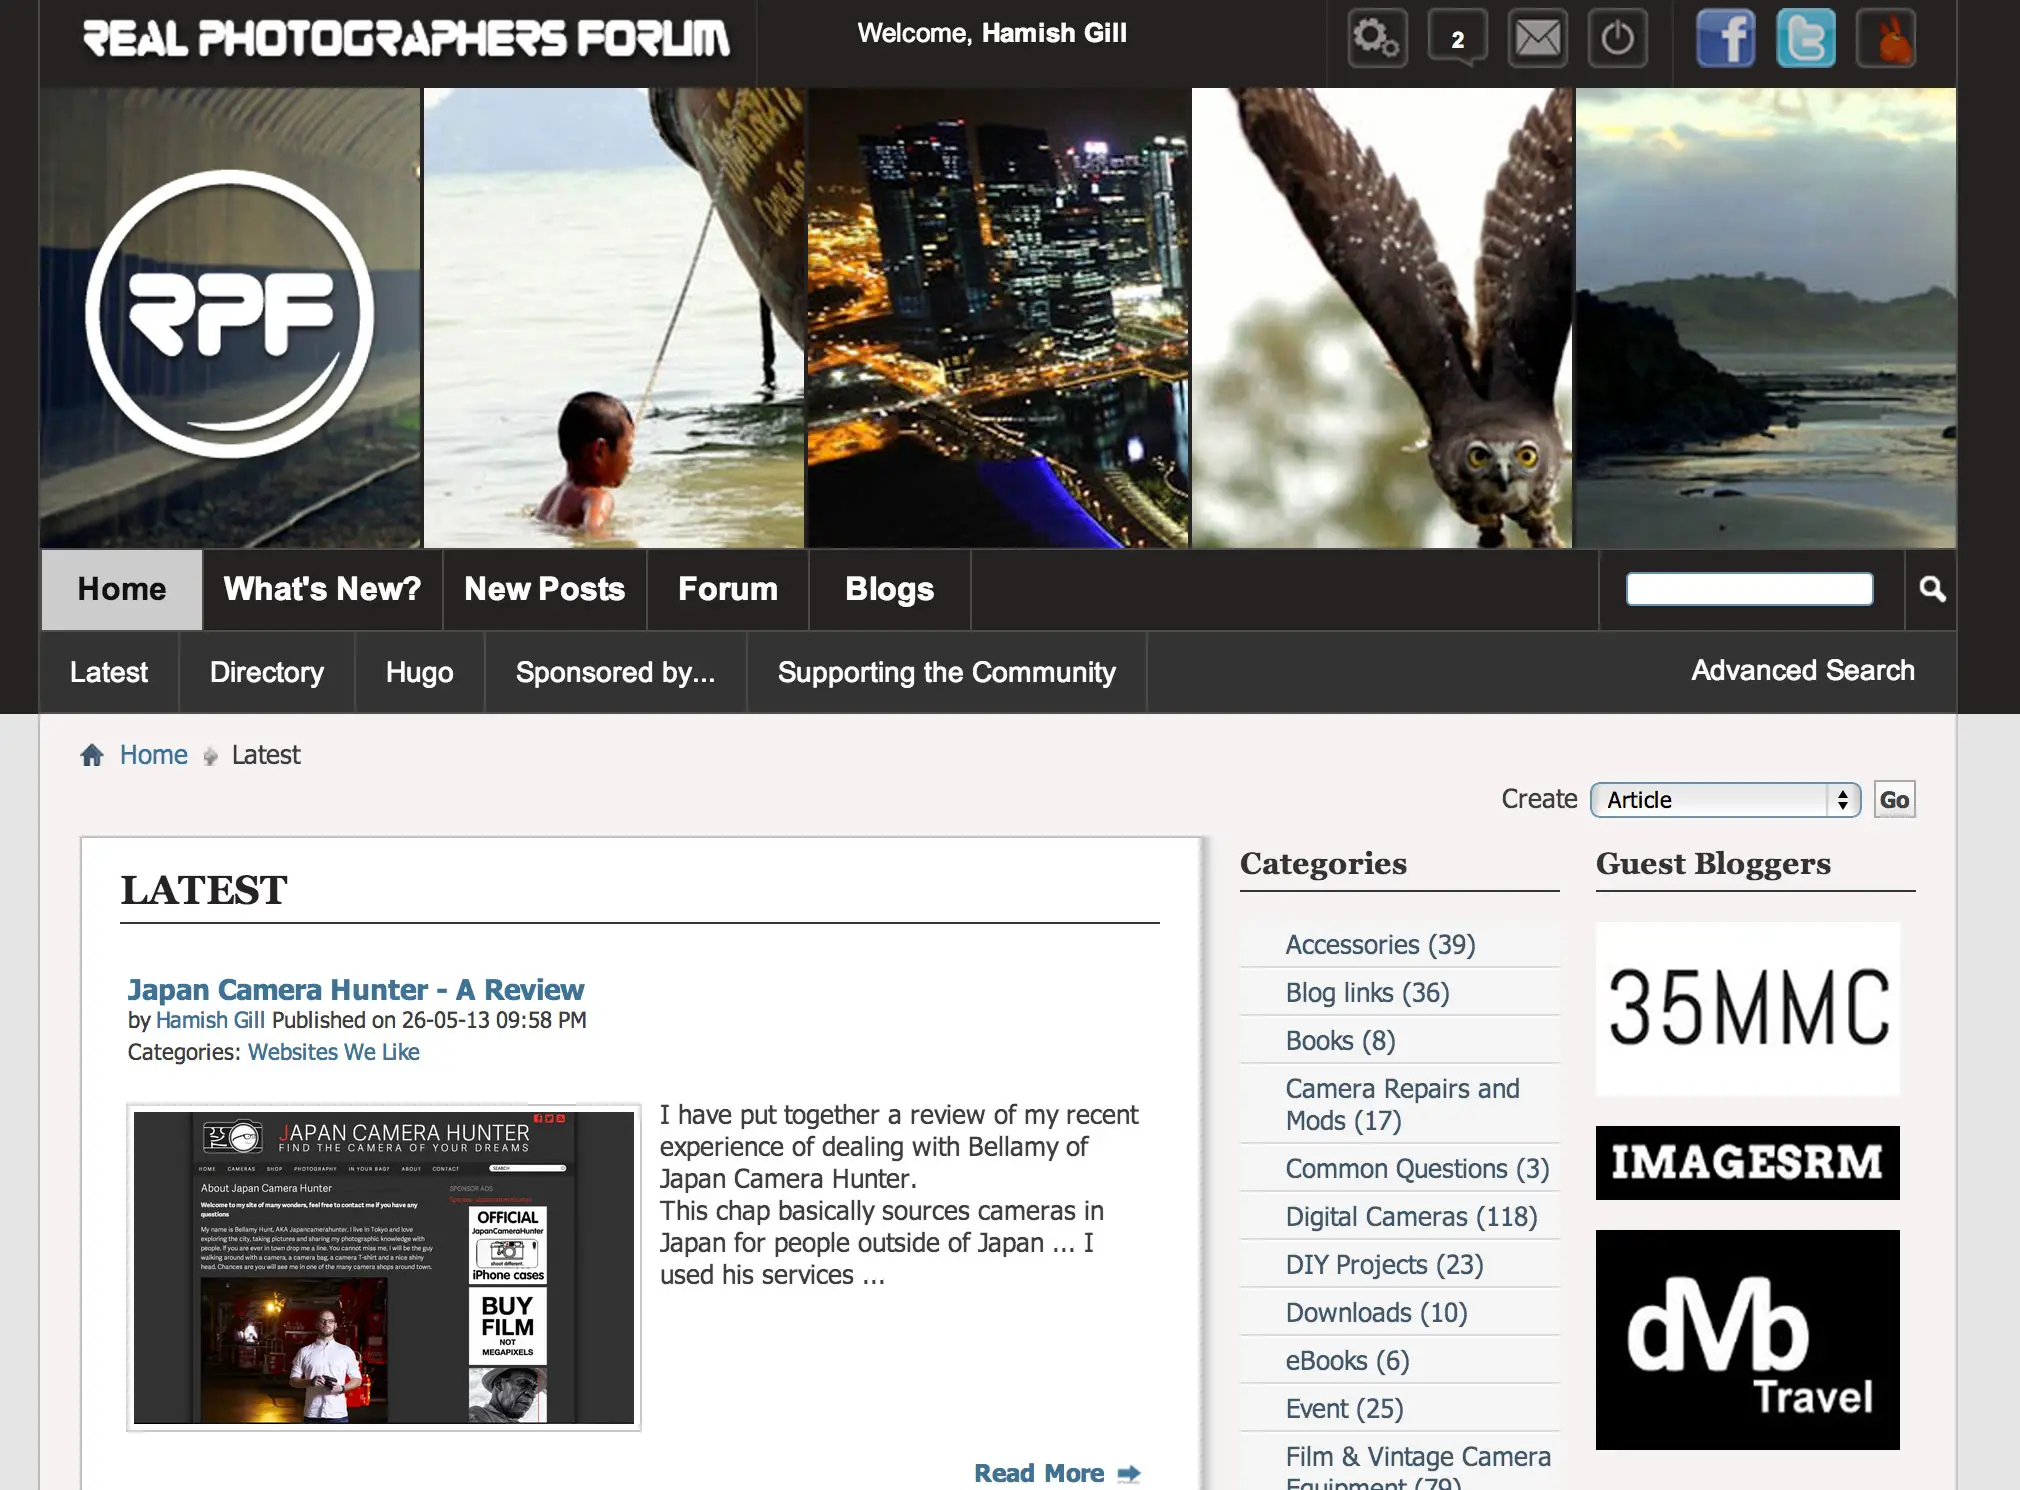
Task: Open the Directory submenu item
Action: point(267,672)
